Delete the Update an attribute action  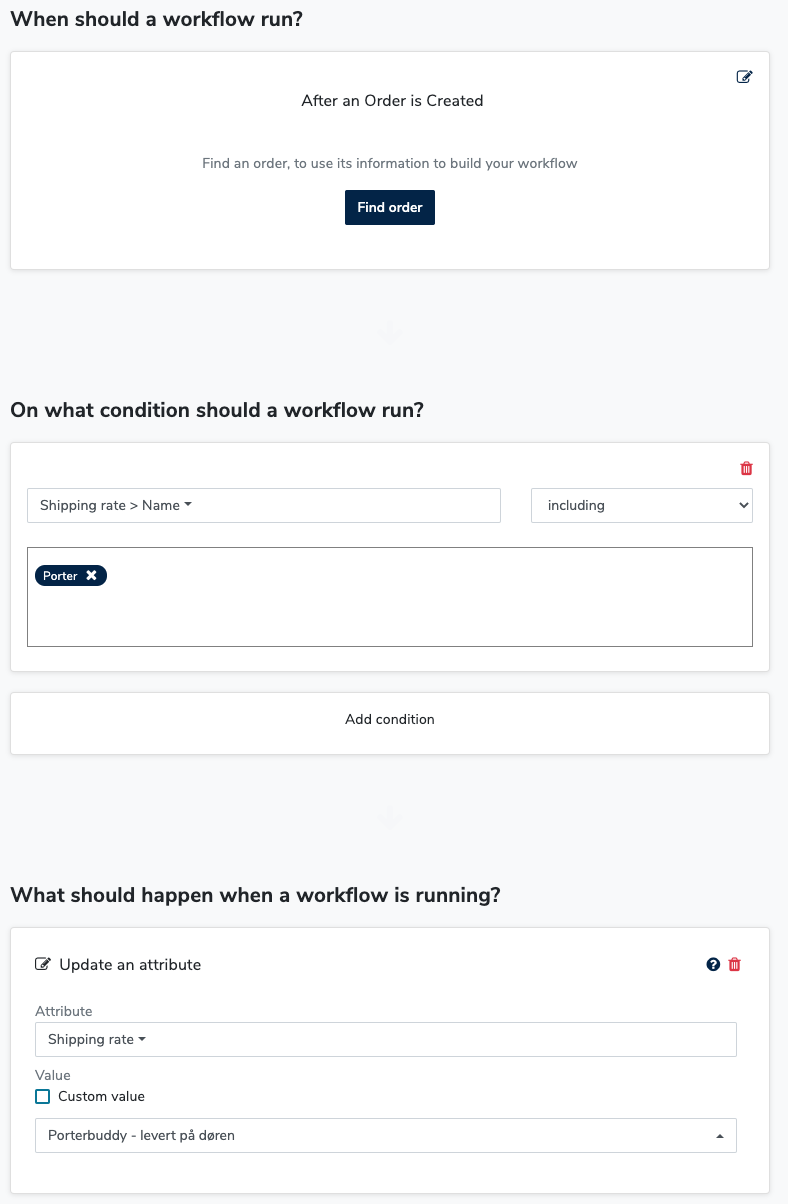click(735, 965)
